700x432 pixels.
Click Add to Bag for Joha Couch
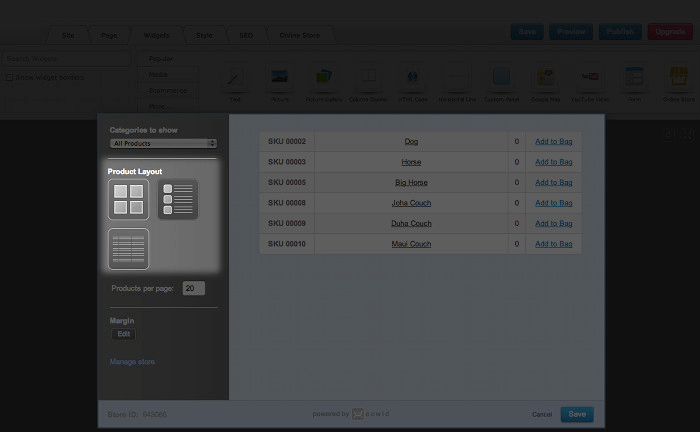(554, 203)
